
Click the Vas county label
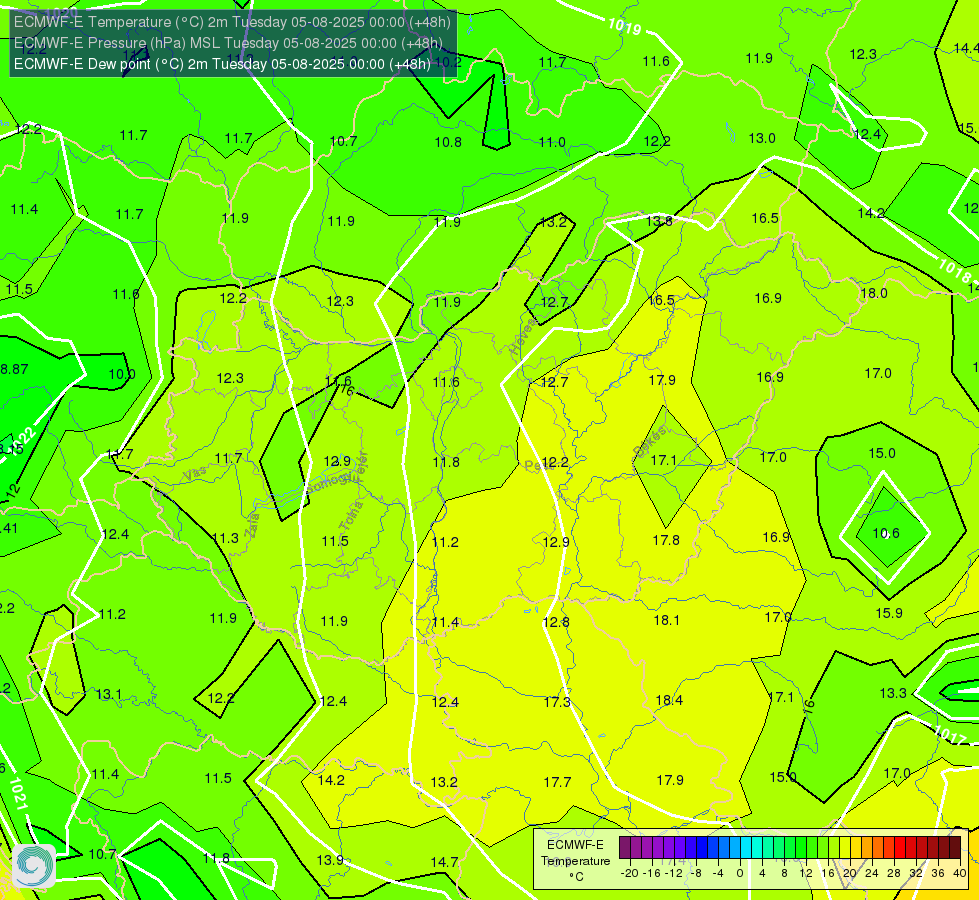coord(195,475)
